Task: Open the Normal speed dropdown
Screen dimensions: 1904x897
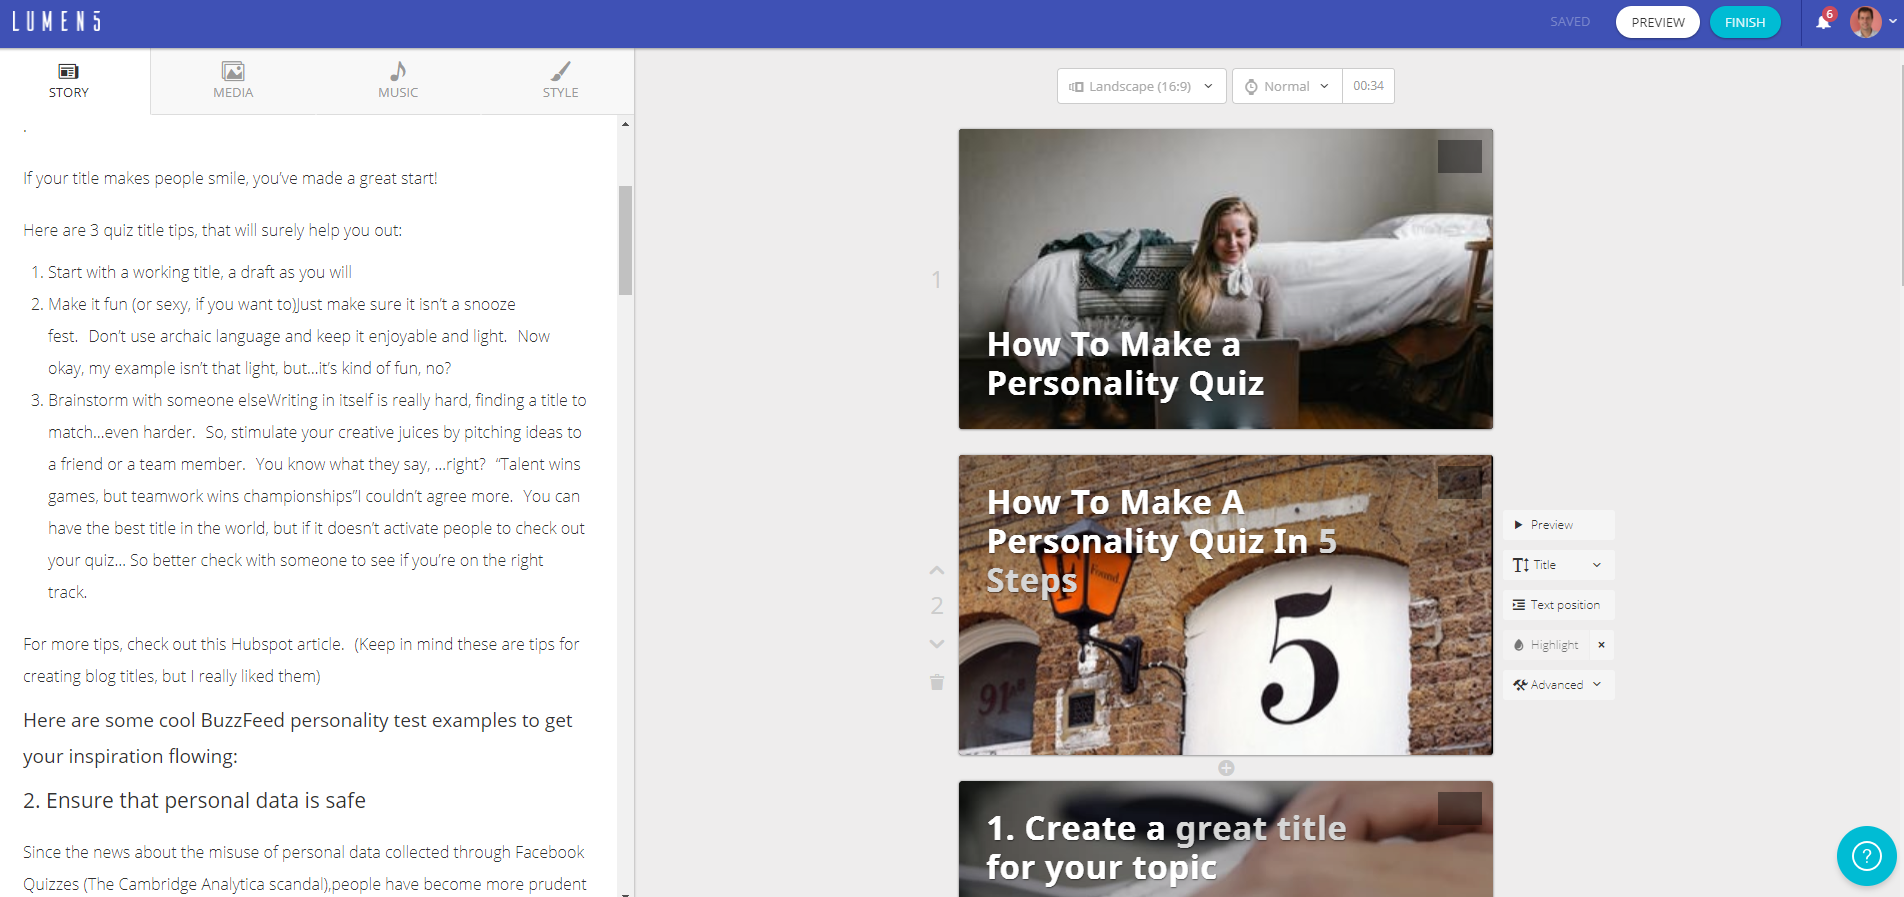Action: [x=1287, y=86]
